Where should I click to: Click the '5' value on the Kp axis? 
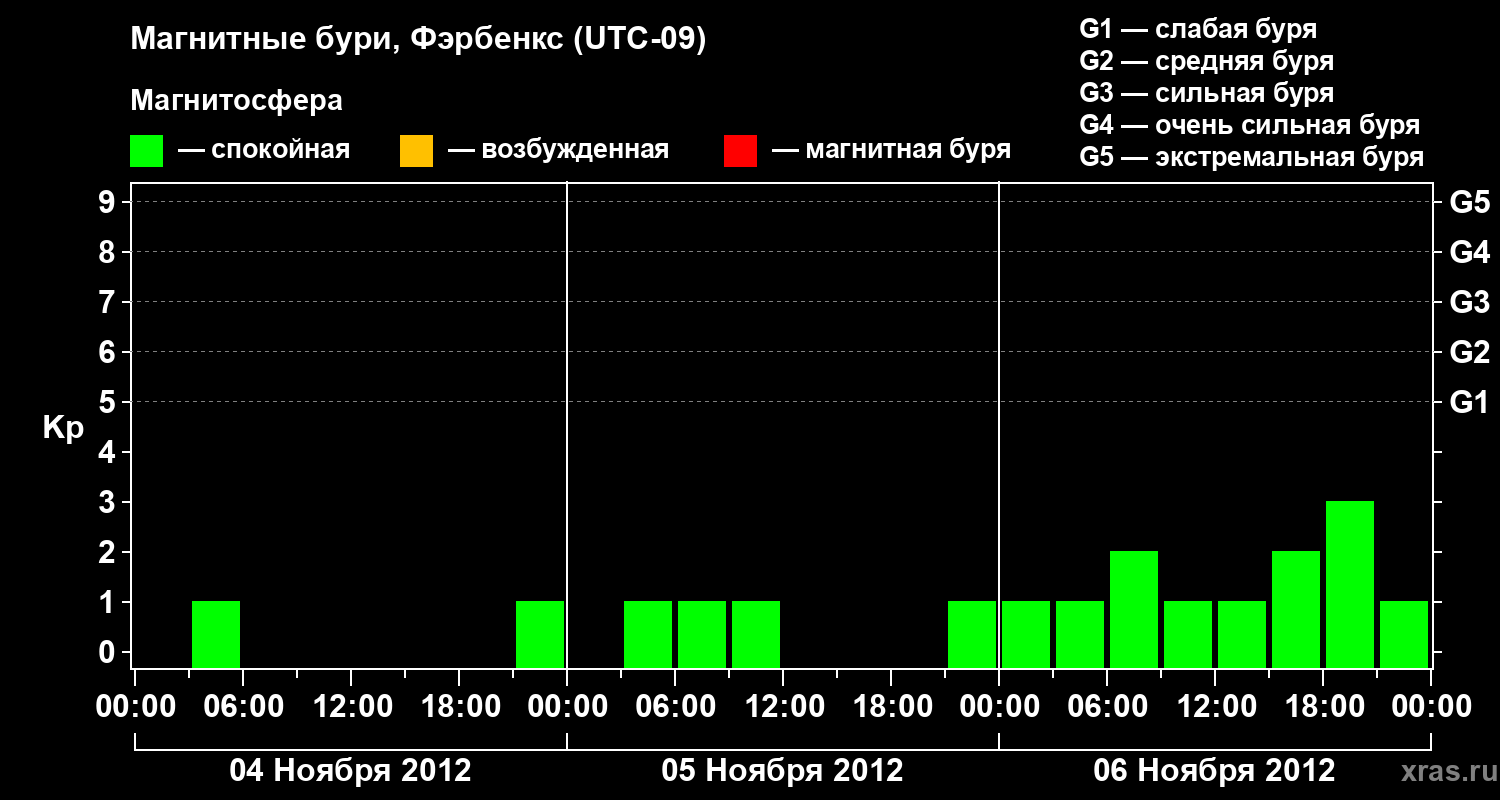[x=108, y=402]
